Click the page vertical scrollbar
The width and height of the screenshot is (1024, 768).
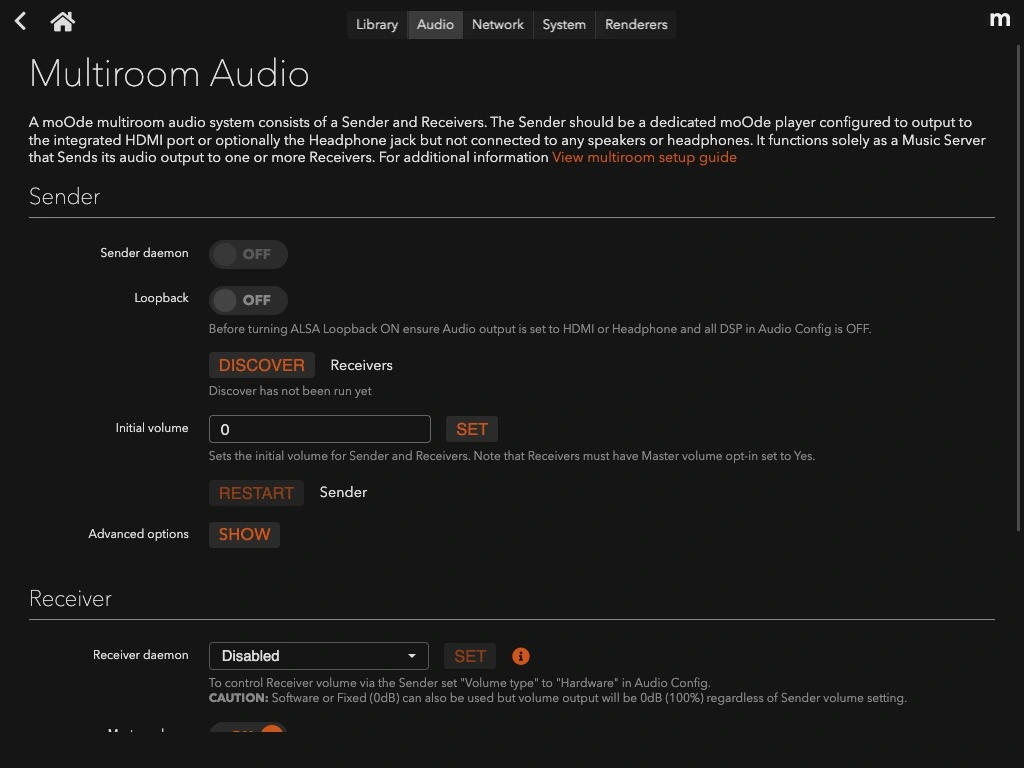[x=1019, y=287]
